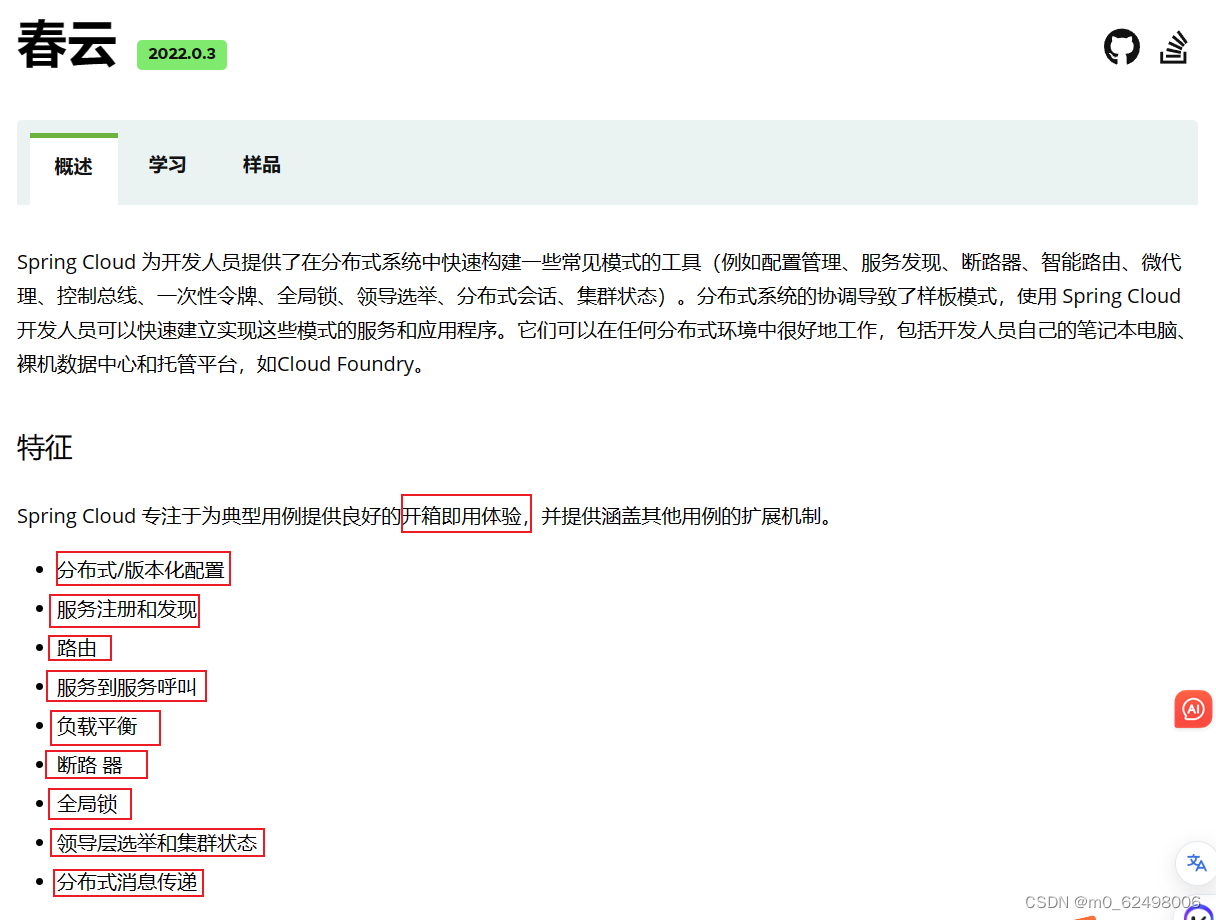Click the 春云 page title
Viewport: 1216px width, 920px height.
[67, 46]
